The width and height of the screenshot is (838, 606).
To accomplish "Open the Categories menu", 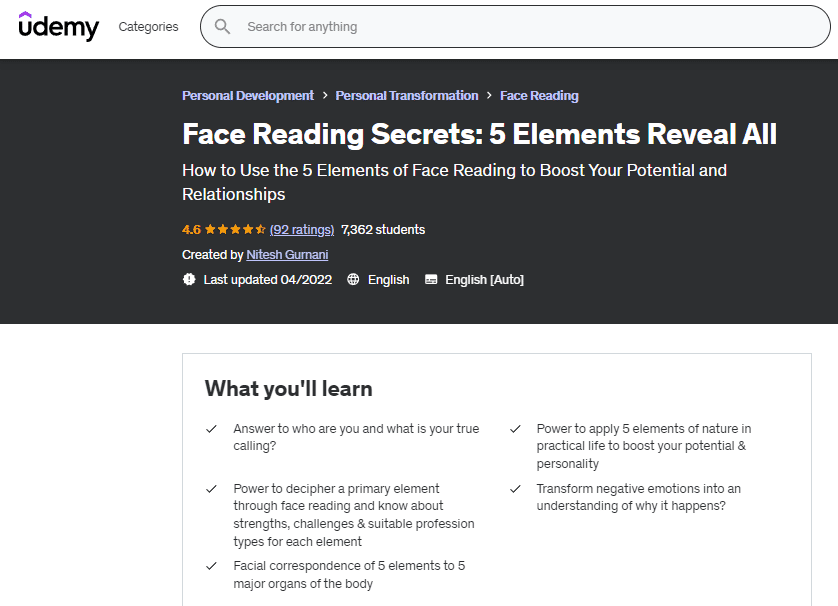I will (x=148, y=27).
